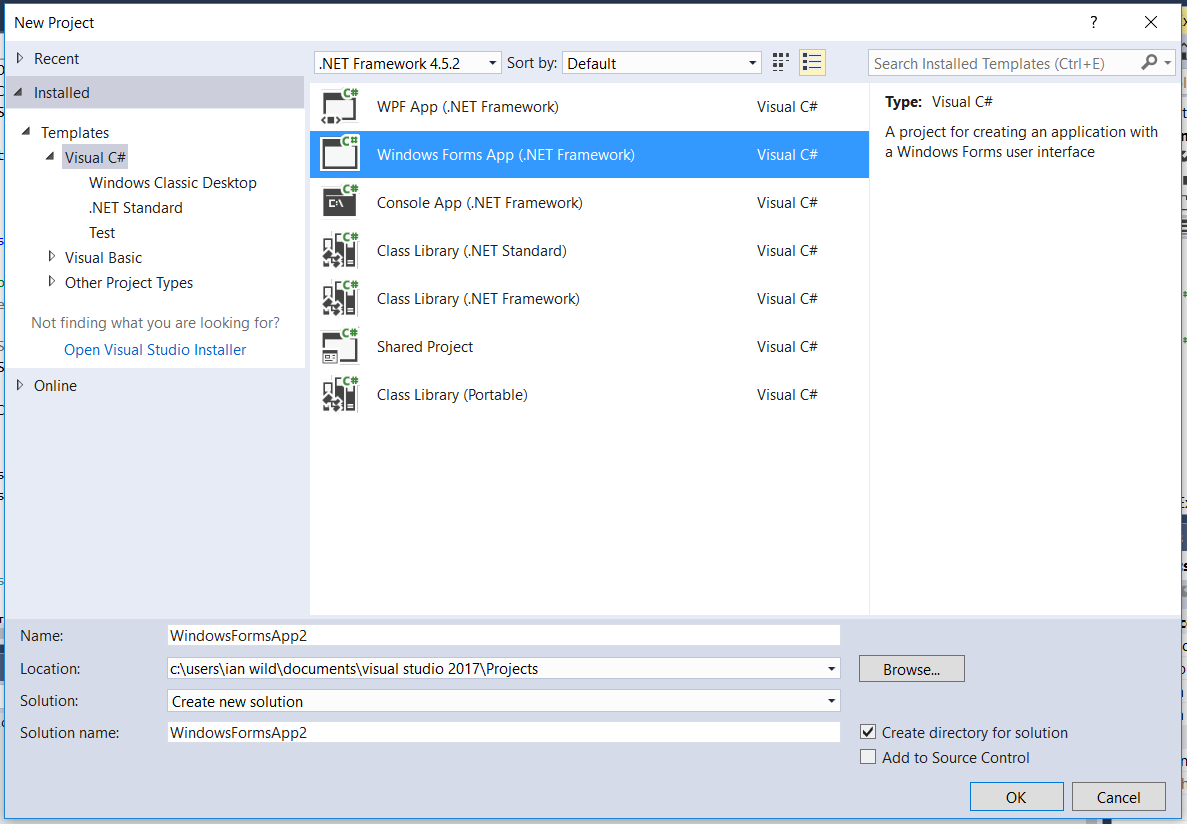Click the Console App template icon
The width and height of the screenshot is (1187, 824).
pyautogui.click(x=340, y=203)
